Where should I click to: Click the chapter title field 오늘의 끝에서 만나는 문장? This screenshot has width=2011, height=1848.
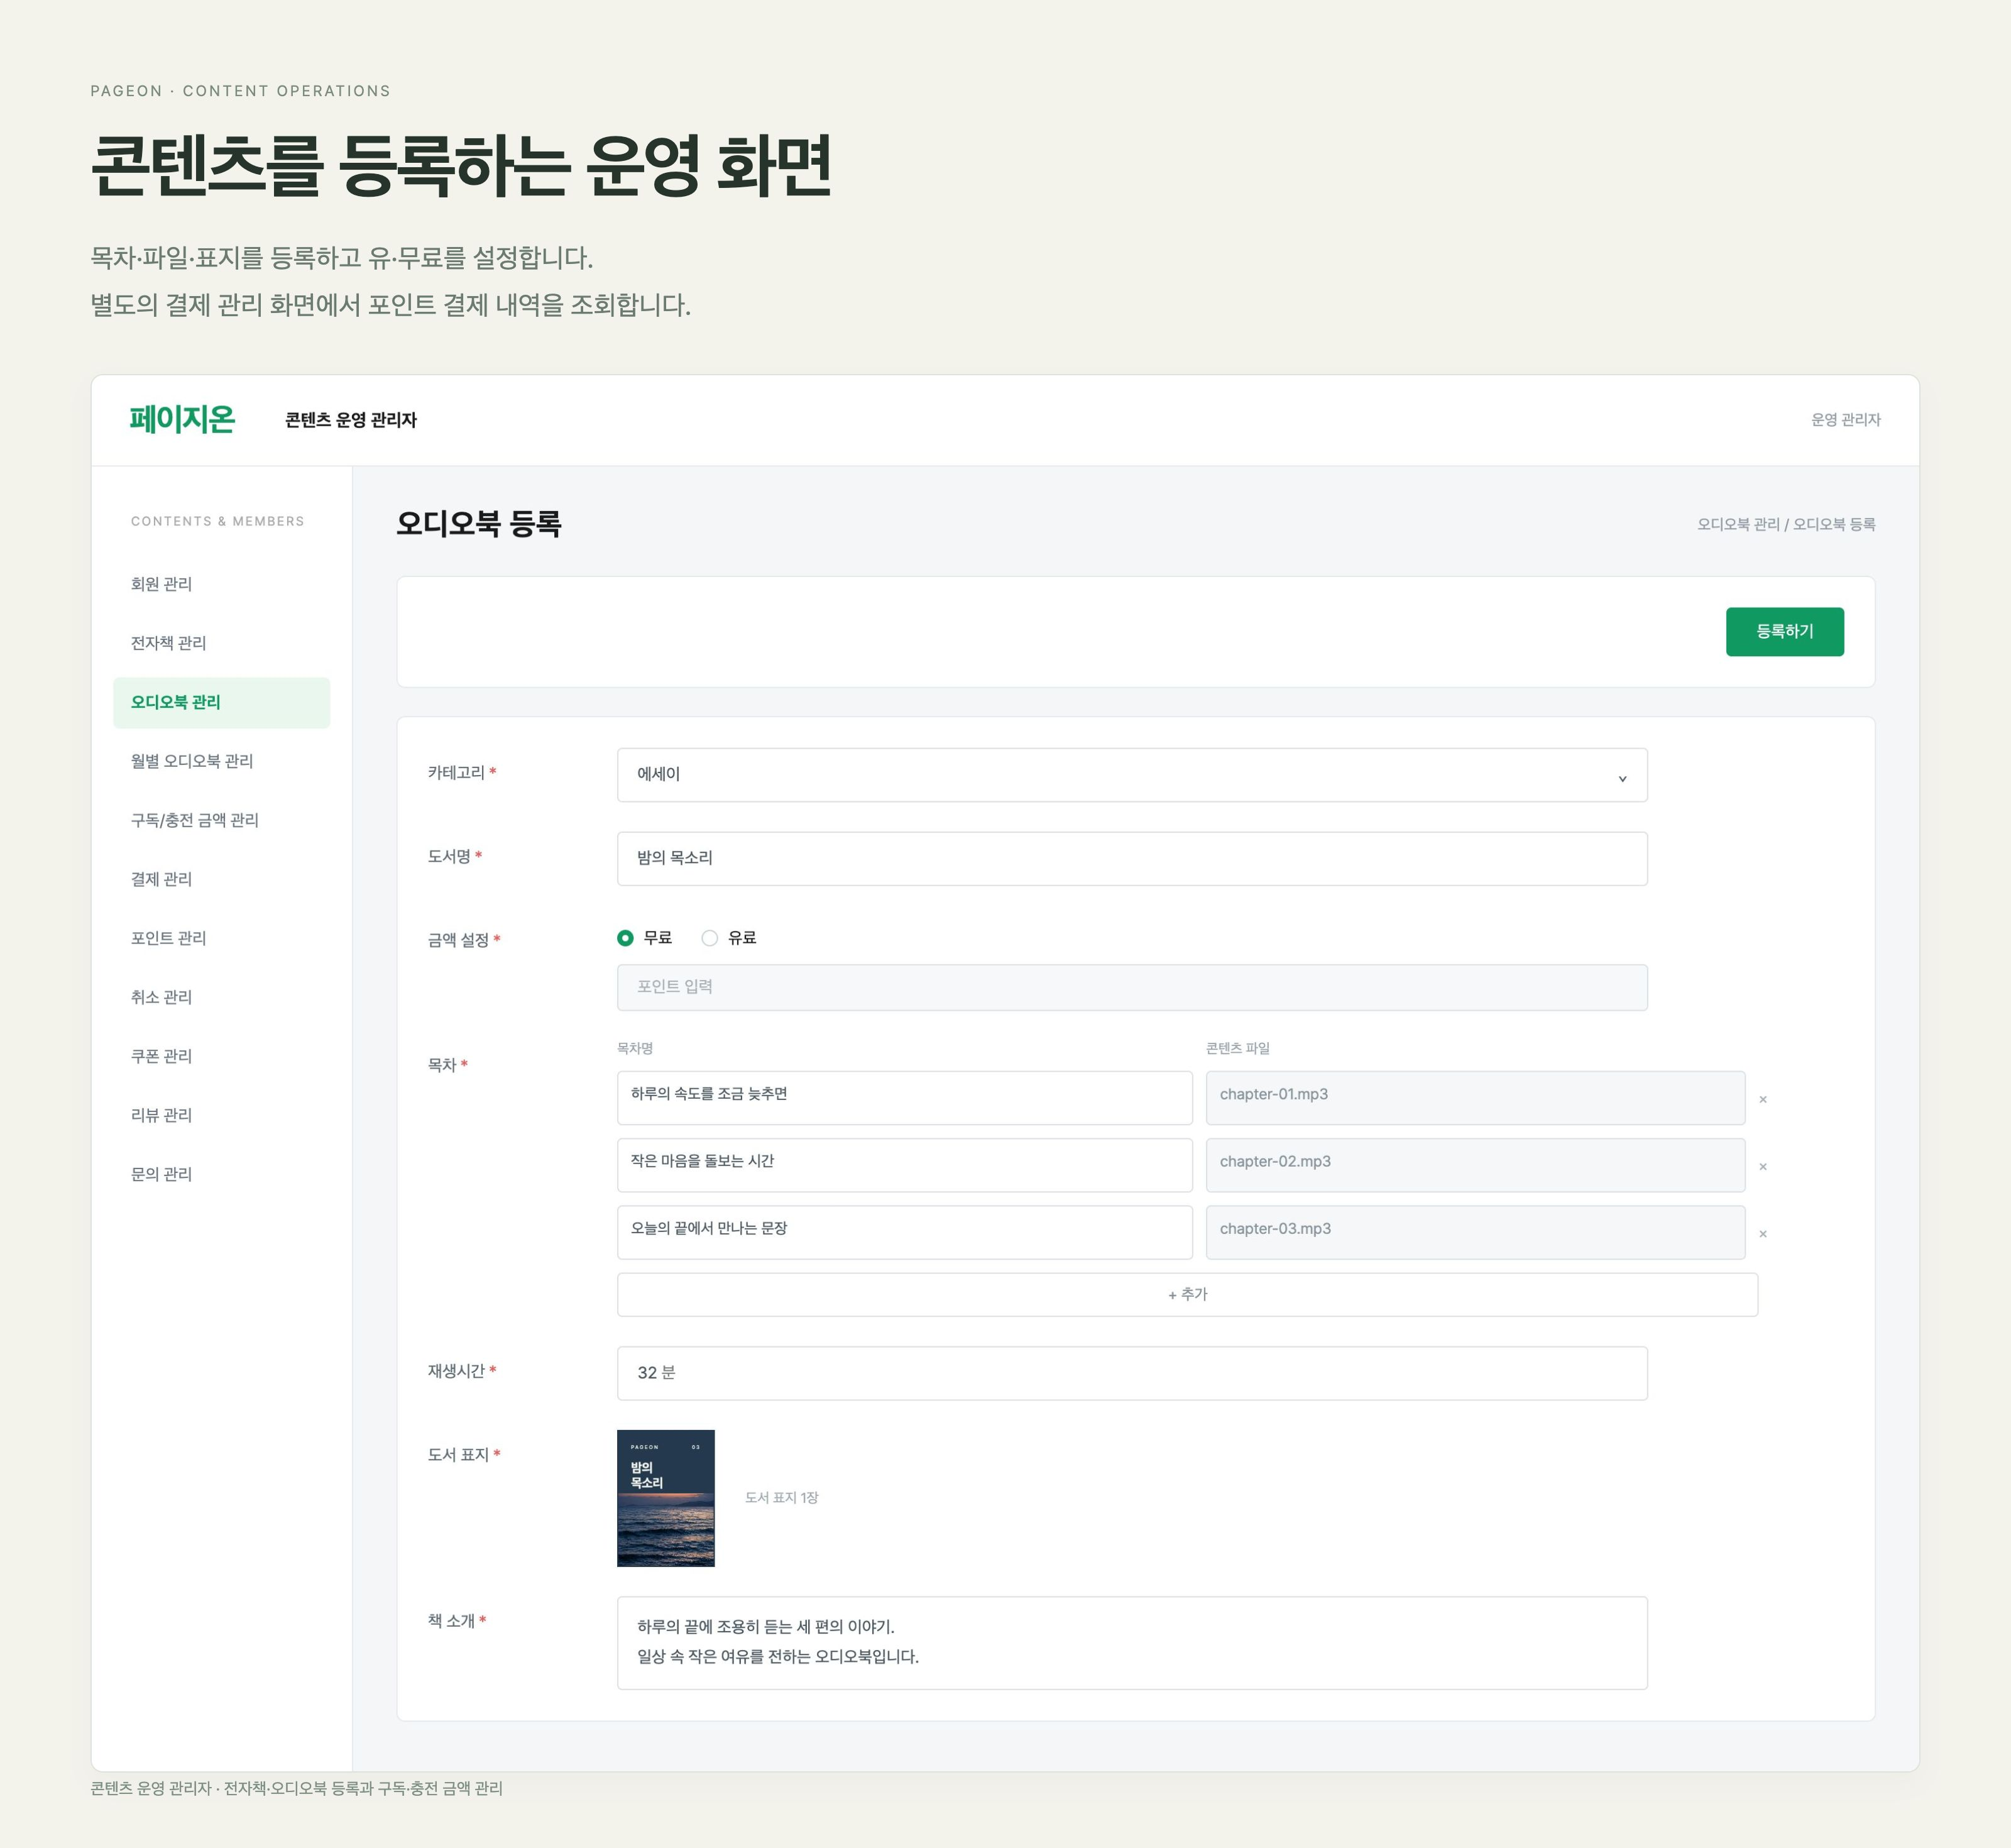[904, 1232]
